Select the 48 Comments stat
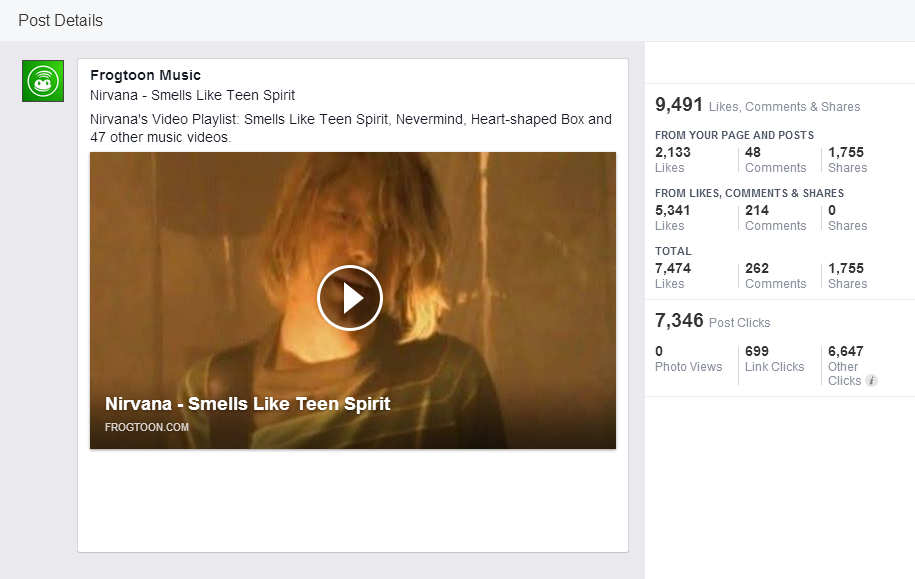This screenshot has height=579, width=915. pyautogui.click(x=753, y=153)
